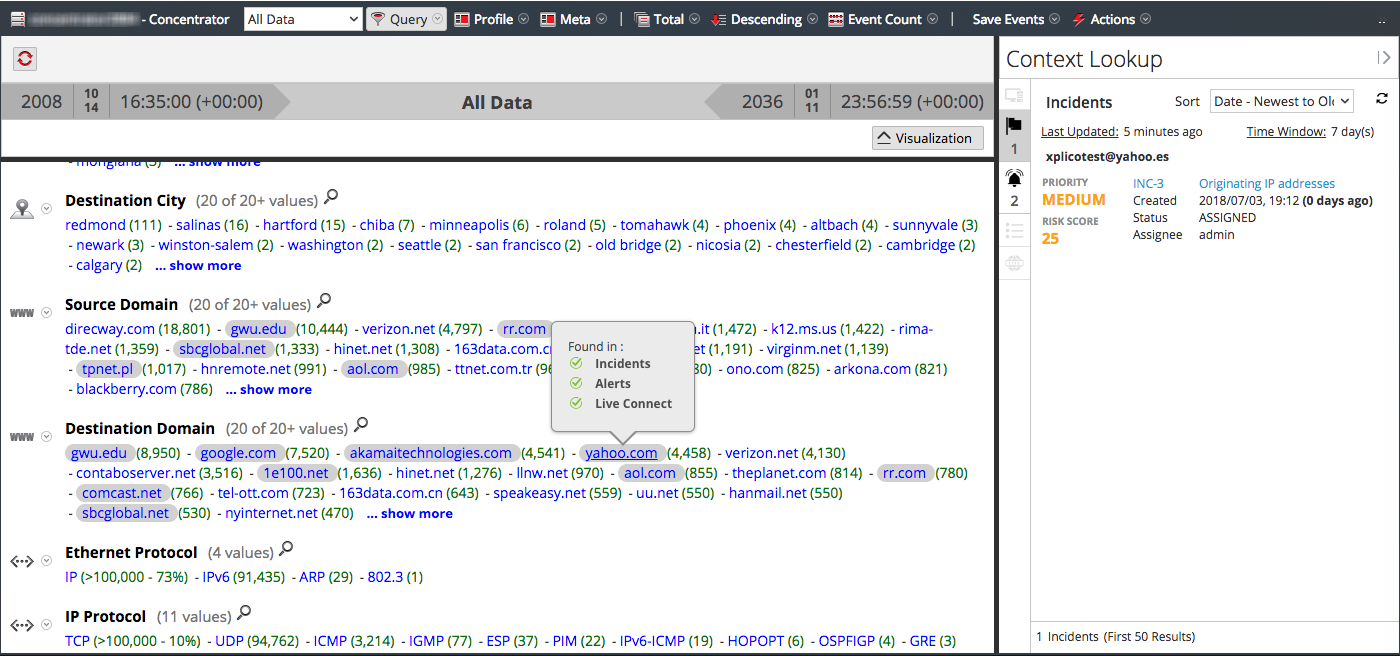The image size is (1400, 656).
Task: Click the search icon beside Ethernet Protocol
Action: tap(286, 549)
